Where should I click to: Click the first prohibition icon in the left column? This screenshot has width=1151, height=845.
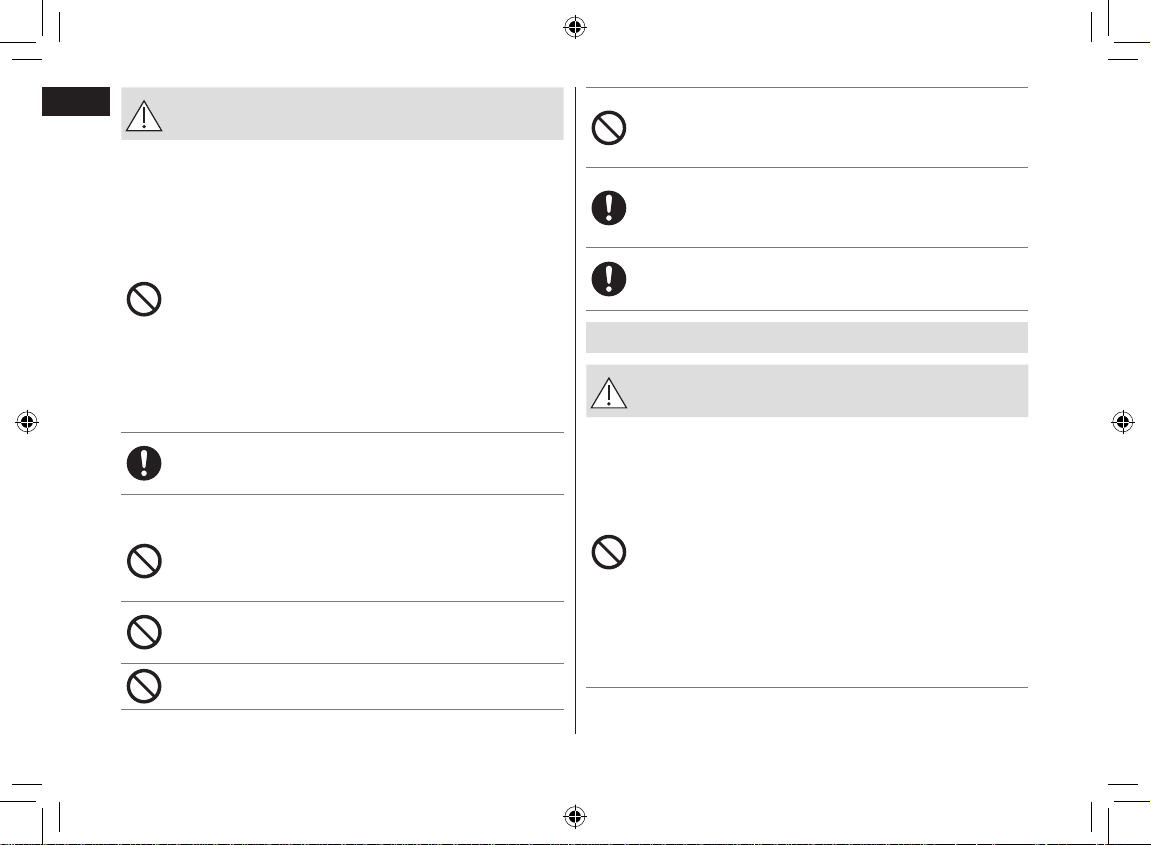(144, 300)
